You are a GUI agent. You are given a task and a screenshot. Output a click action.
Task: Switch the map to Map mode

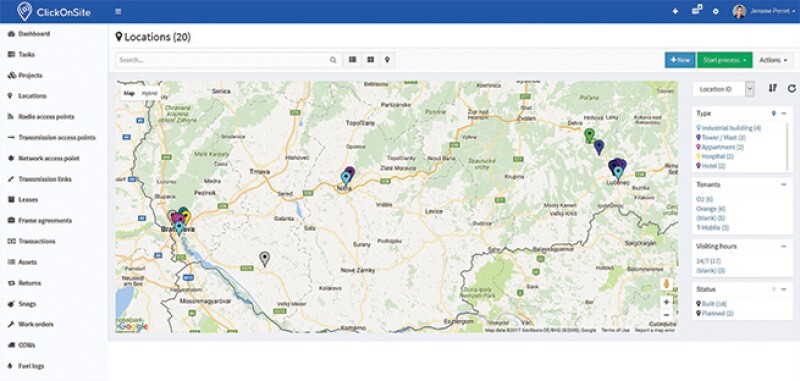click(129, 93)
